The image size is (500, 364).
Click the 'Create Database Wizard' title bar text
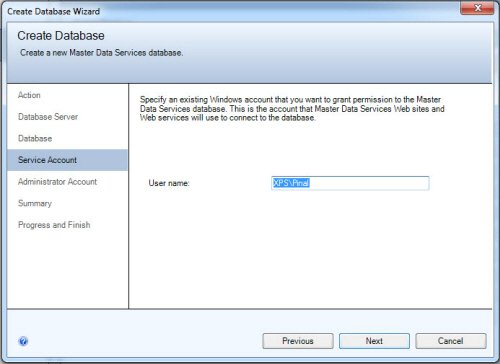point(54,12)
